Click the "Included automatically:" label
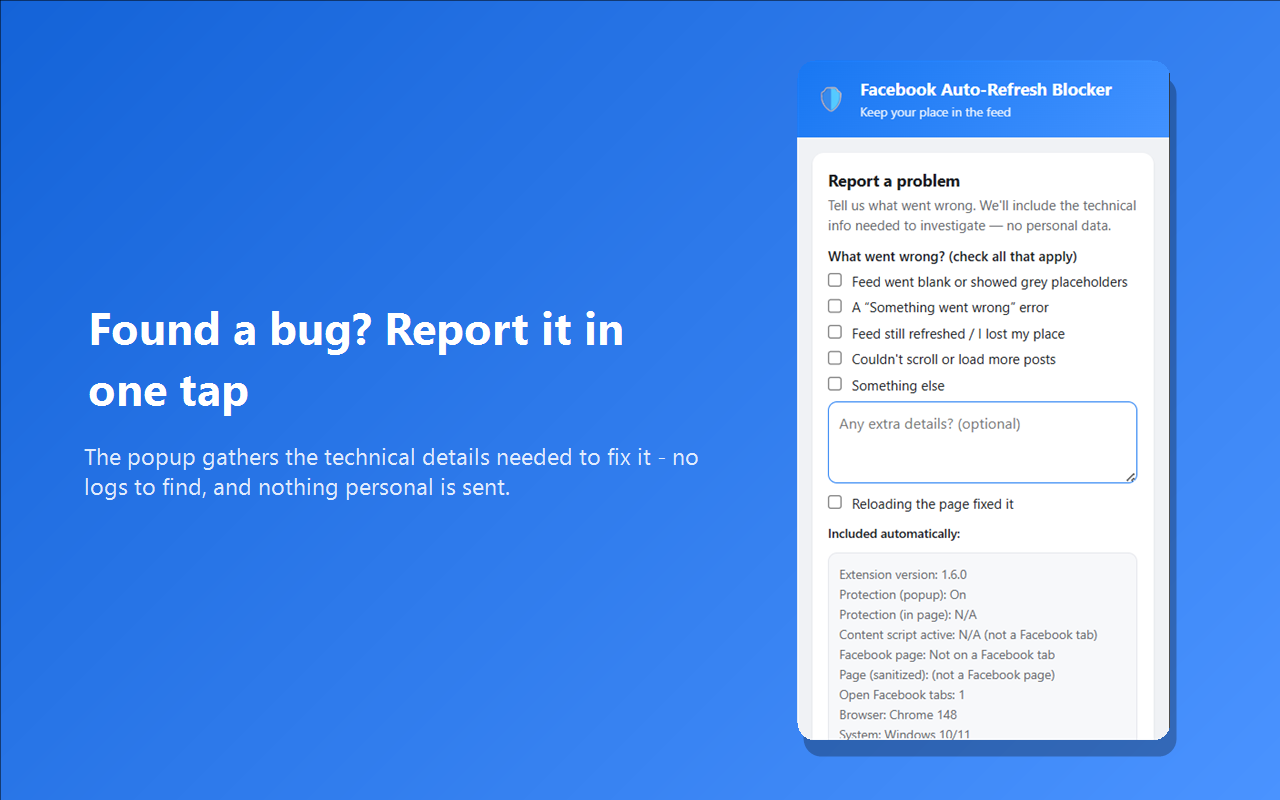The width and height of the screenshot is (1280, 800). pyautogui.click(x=894, y=534)
